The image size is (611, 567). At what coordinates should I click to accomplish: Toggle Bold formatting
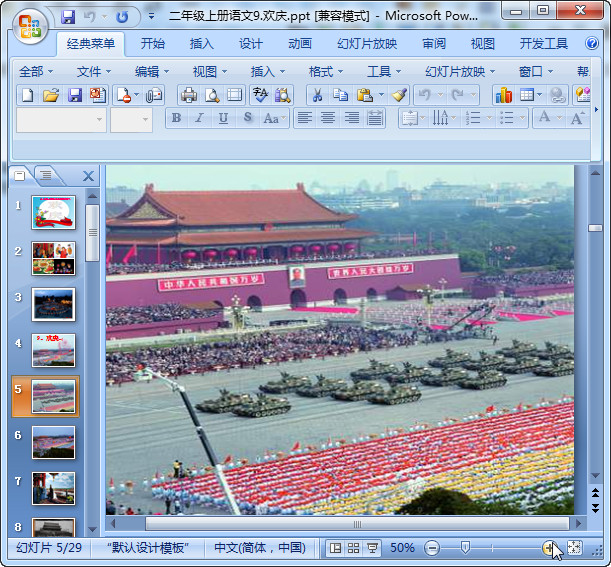tap(176, 118)
